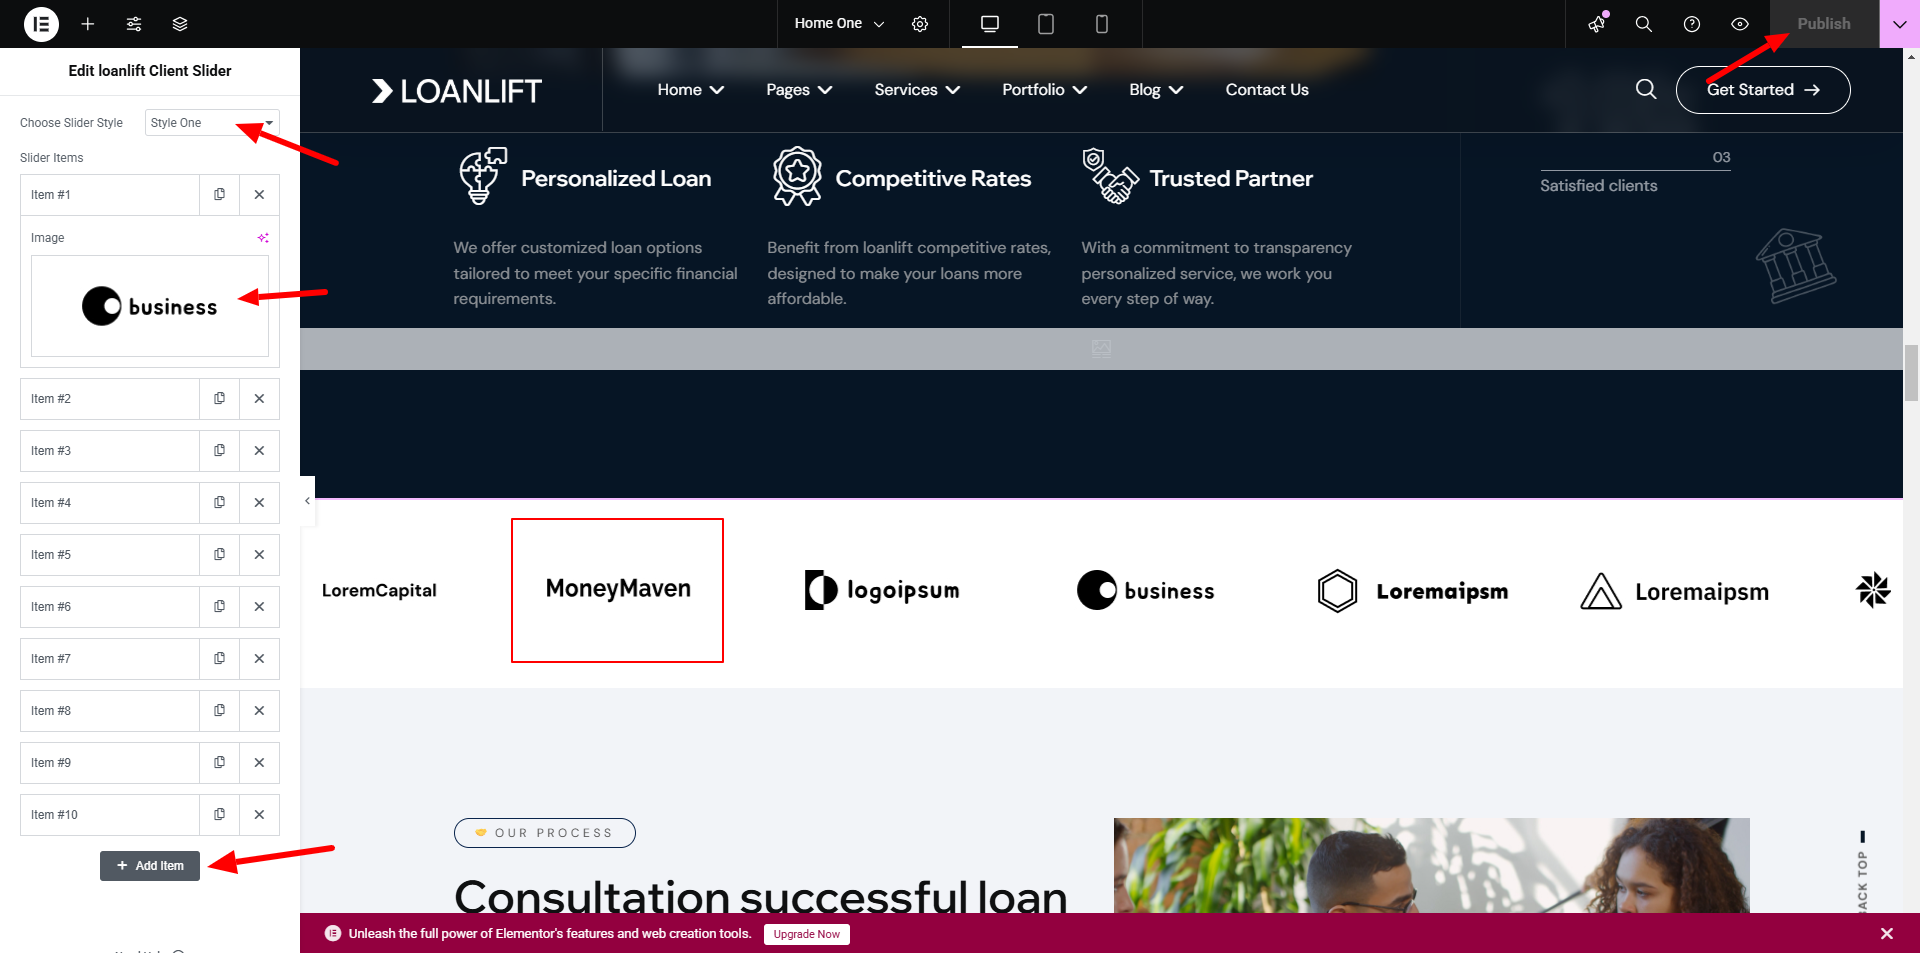Image resolution: width=1920 pixels, height=953 pixels.
Task: Click the add element plus icon
Action: pos(88,24)
